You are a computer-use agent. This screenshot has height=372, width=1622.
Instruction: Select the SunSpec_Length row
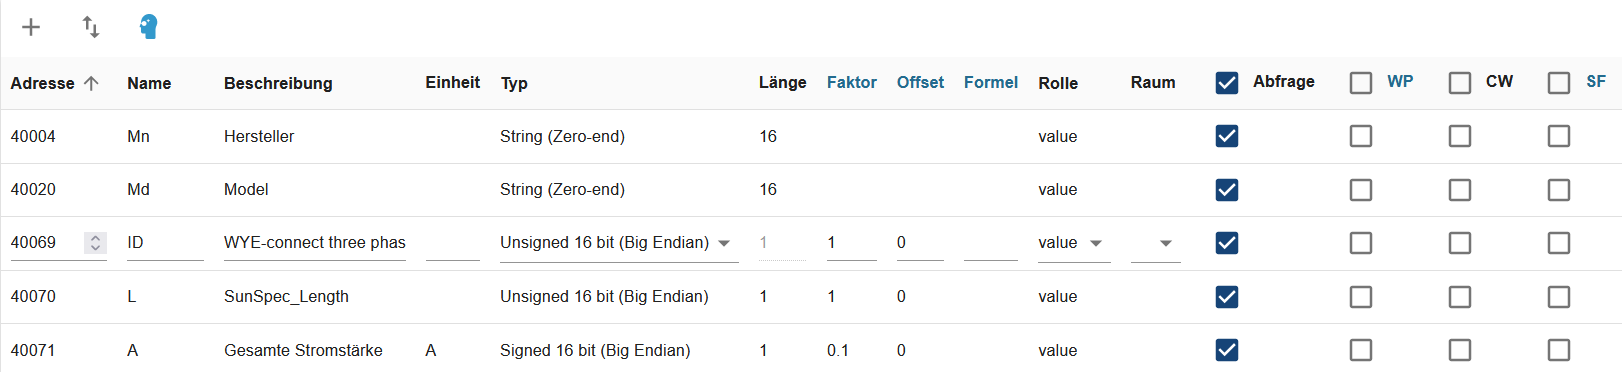[811, 297]
